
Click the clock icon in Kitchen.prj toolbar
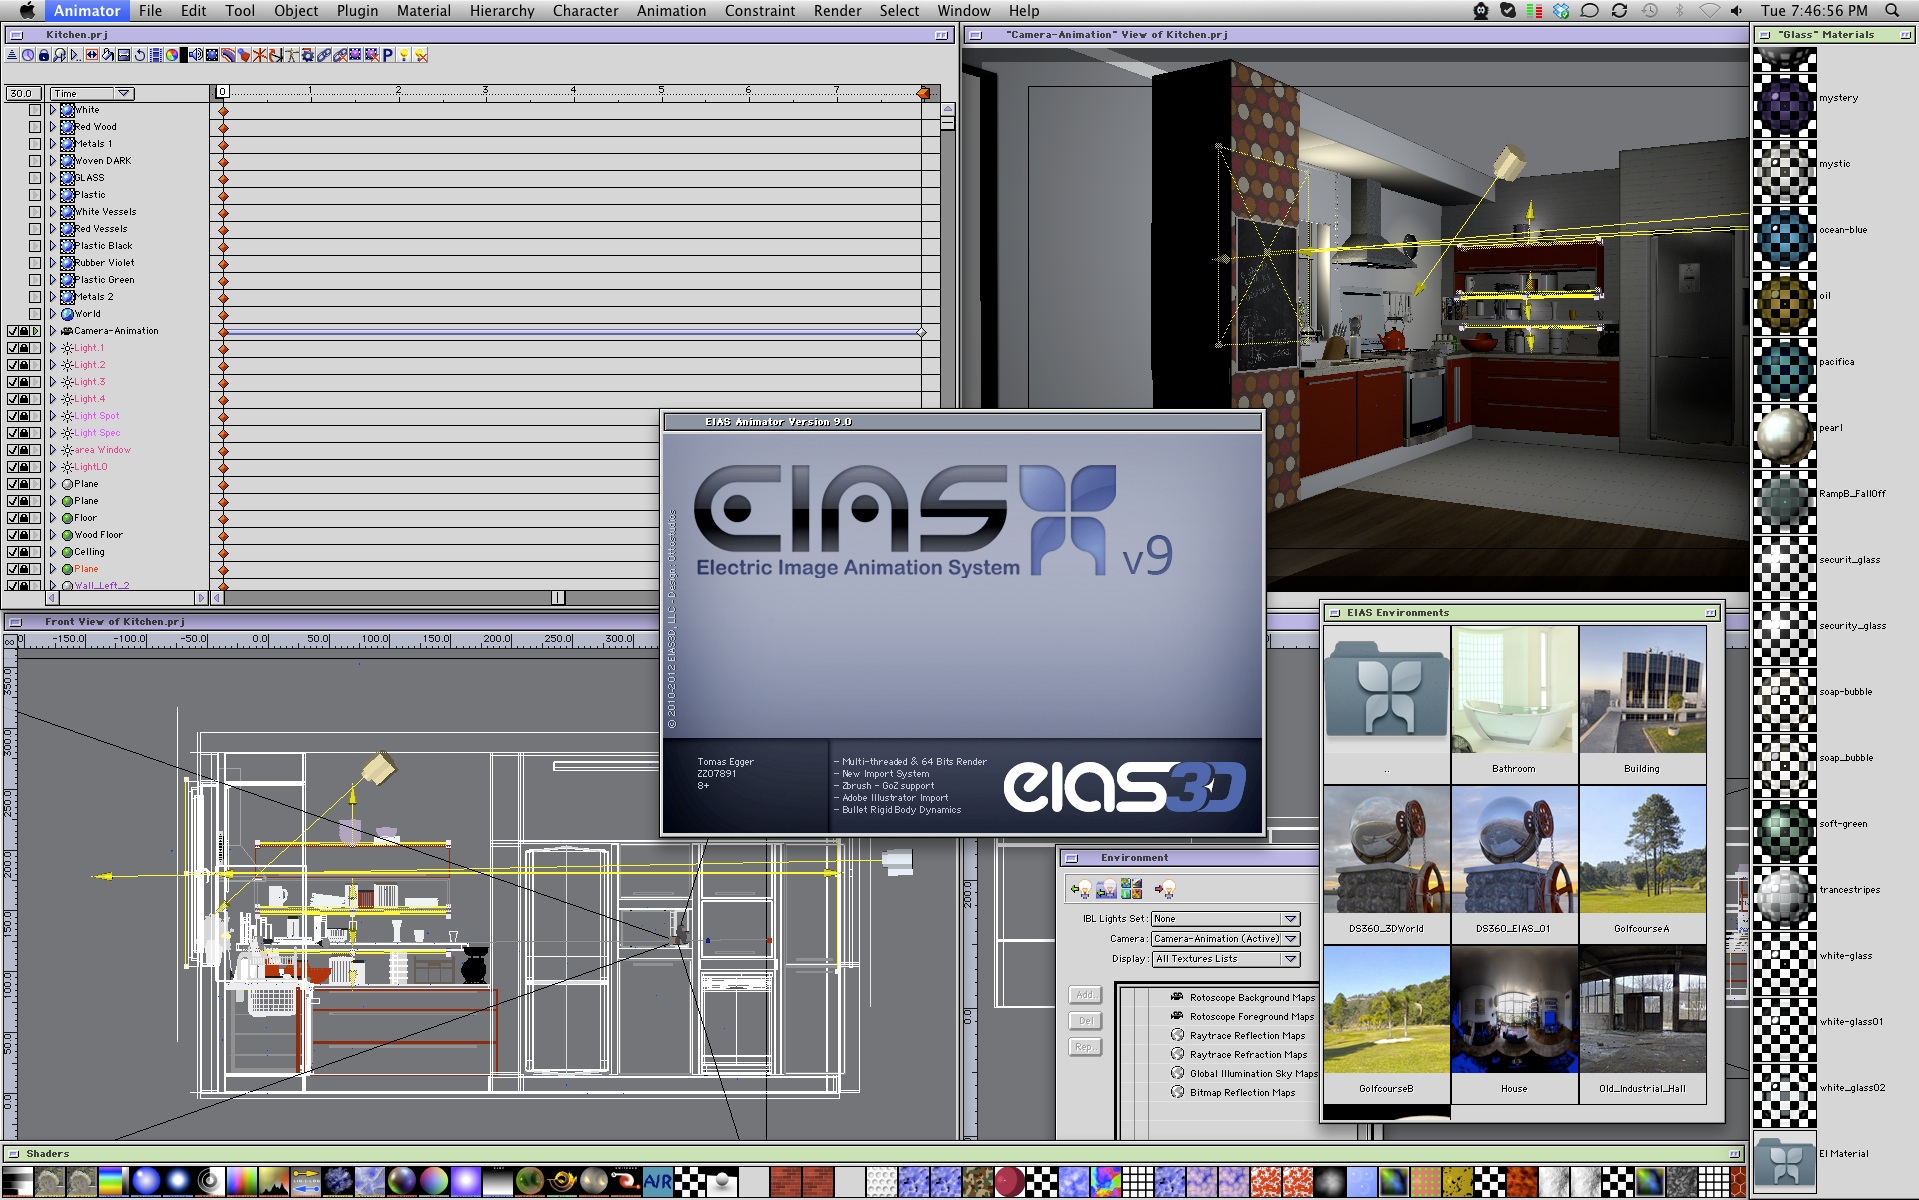click(28, 55)
